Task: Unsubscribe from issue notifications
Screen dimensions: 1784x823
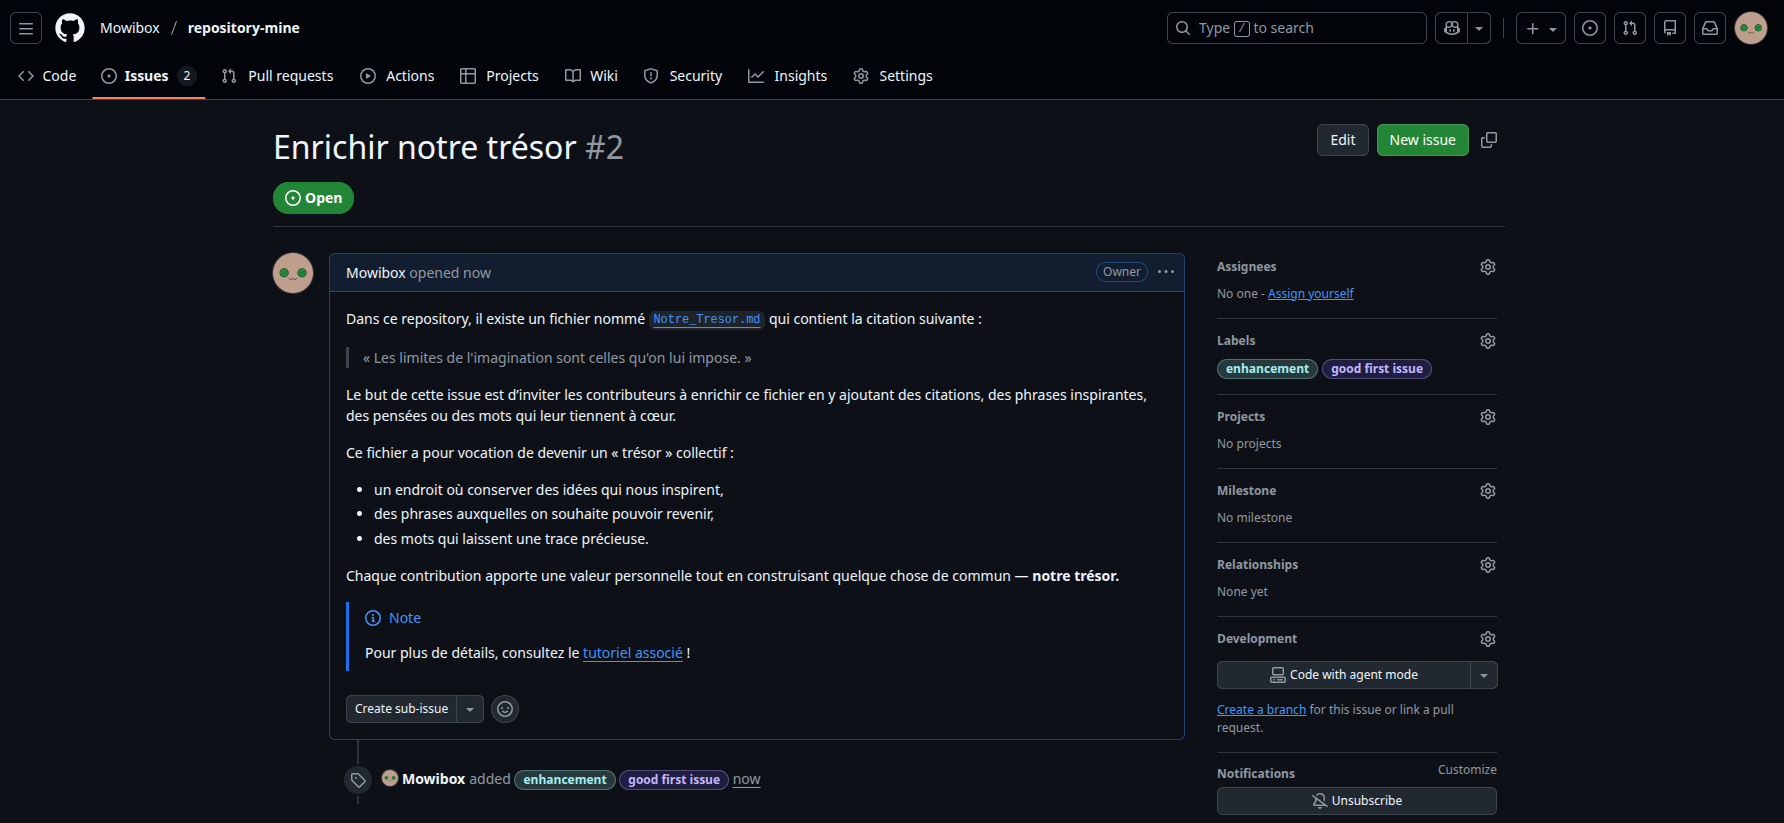Action: 1357,801
